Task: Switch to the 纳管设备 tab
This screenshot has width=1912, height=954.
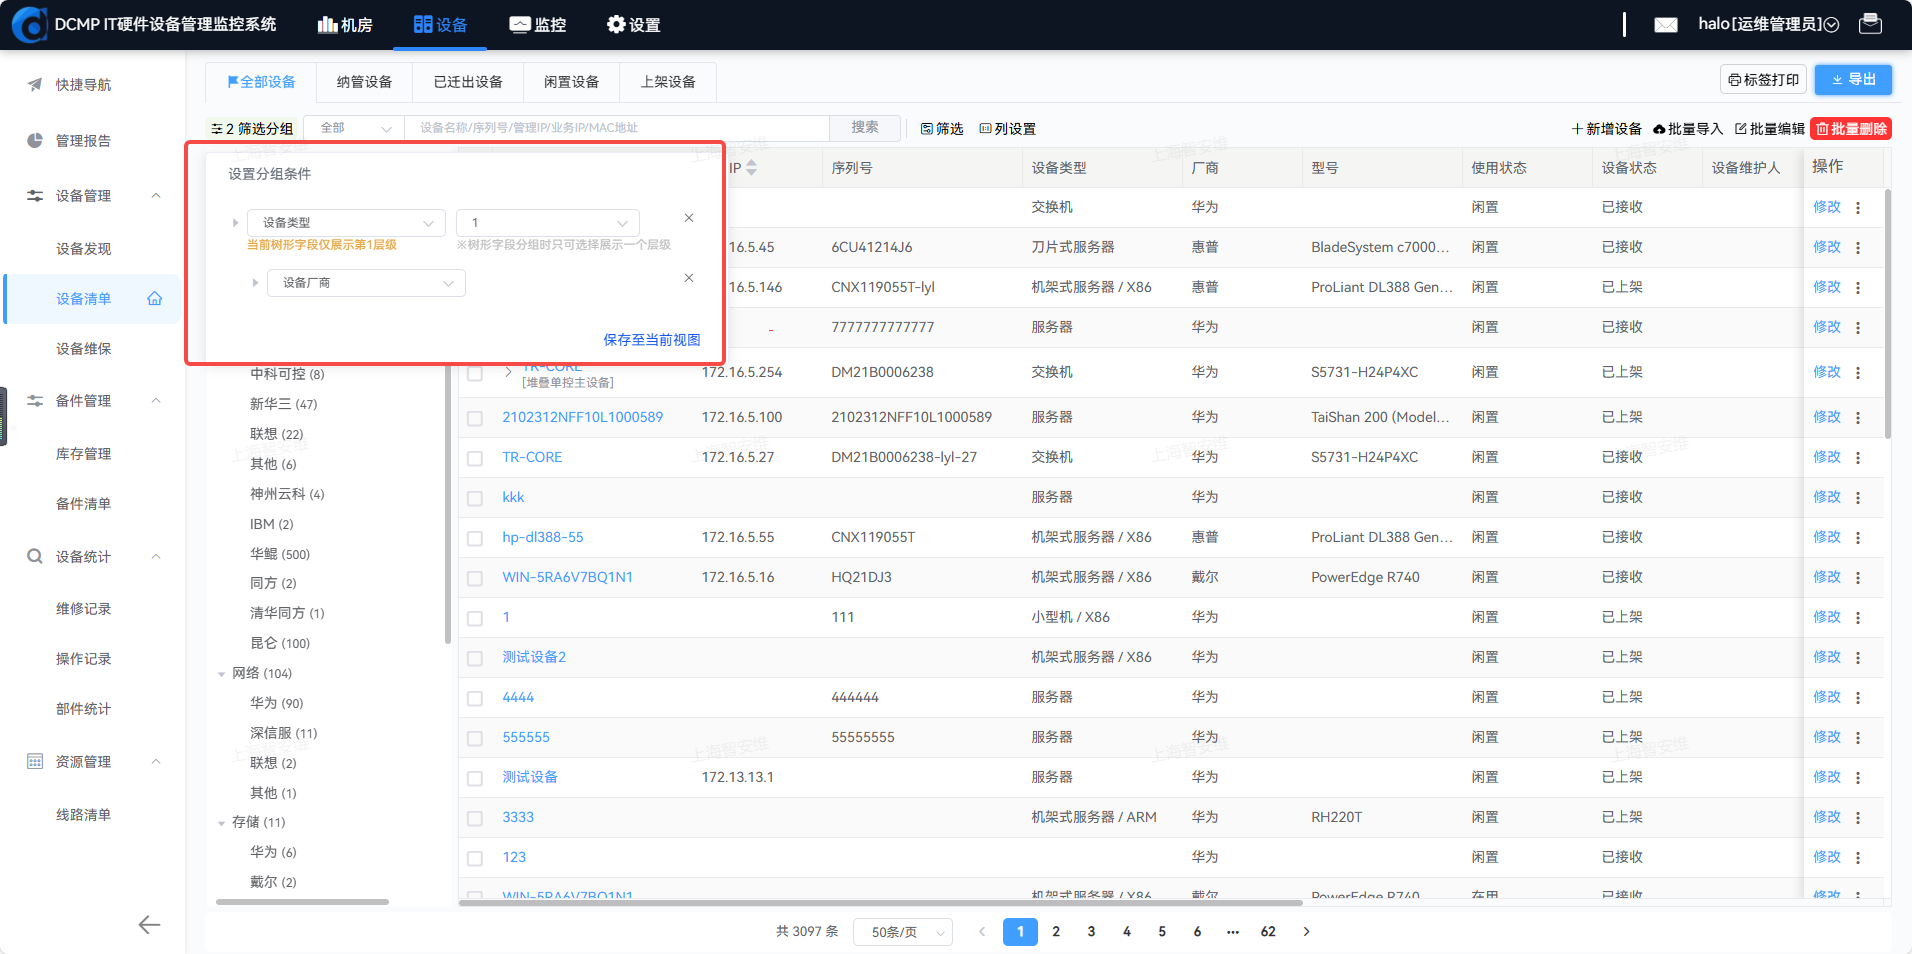Action: click(x=364, y=82)
